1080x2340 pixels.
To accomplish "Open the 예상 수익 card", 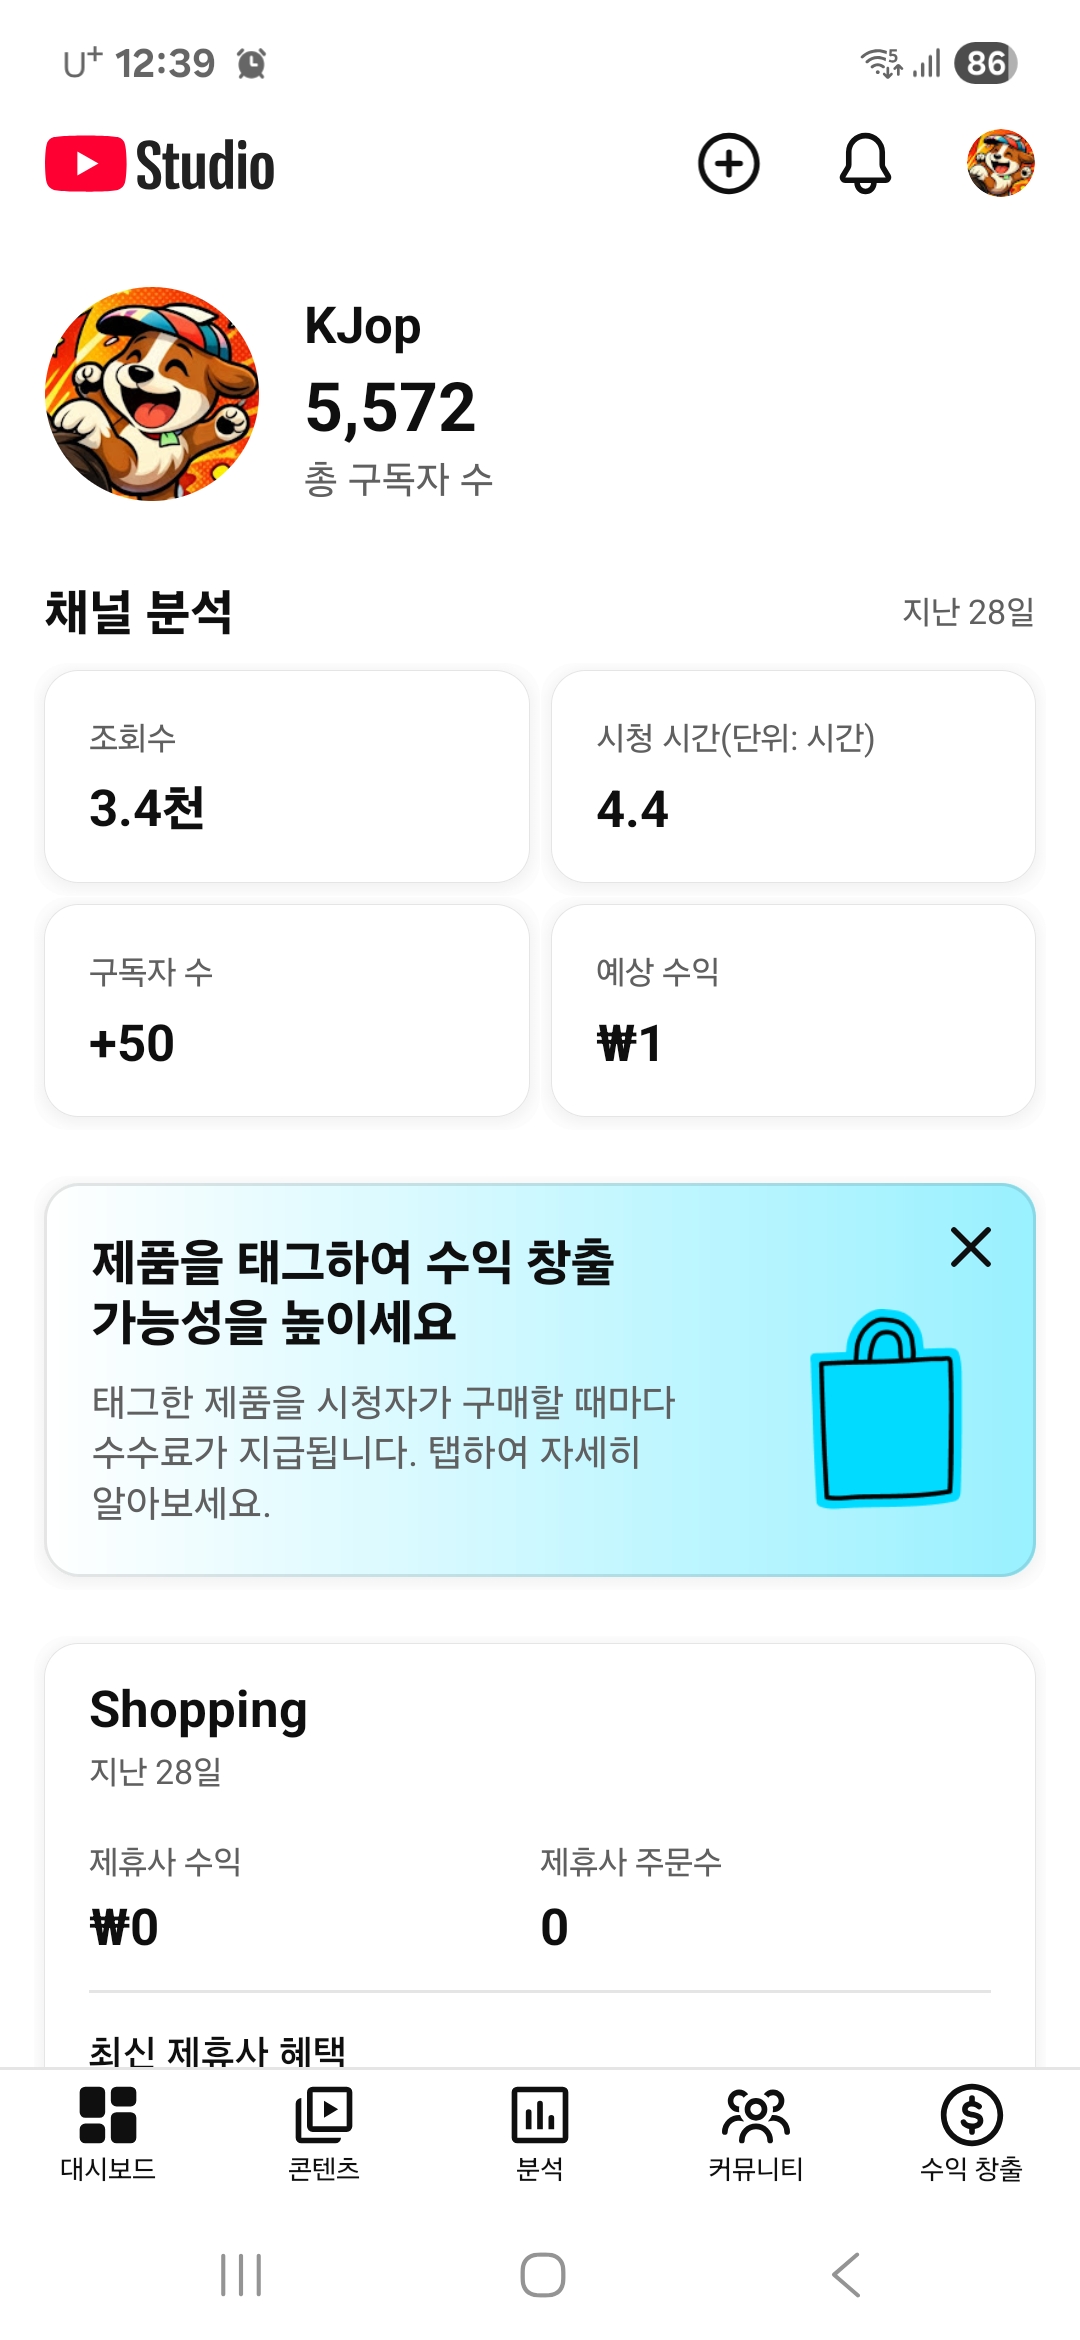I will pos(793,1010).
